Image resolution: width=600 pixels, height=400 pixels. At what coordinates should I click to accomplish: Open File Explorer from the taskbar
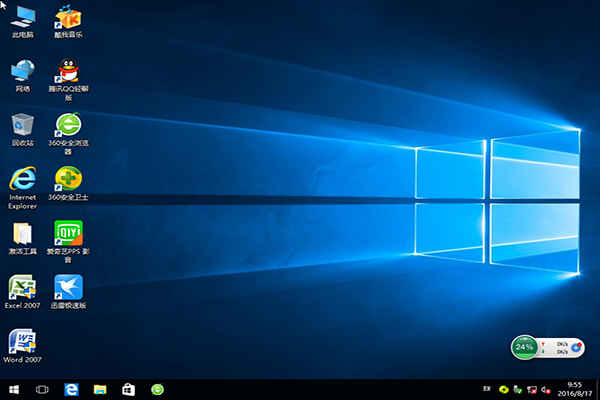point(100,389)
